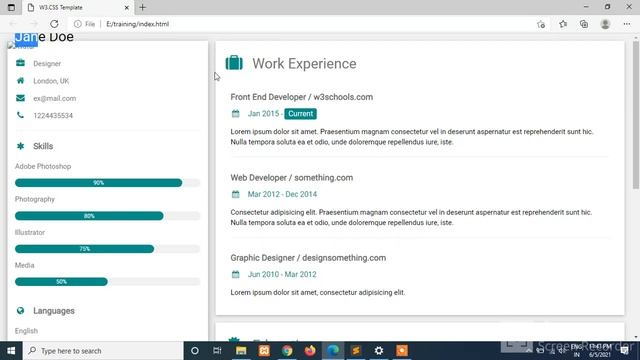Click the Media 50% progress bar
640x360 pixels.
coord(107,282)
